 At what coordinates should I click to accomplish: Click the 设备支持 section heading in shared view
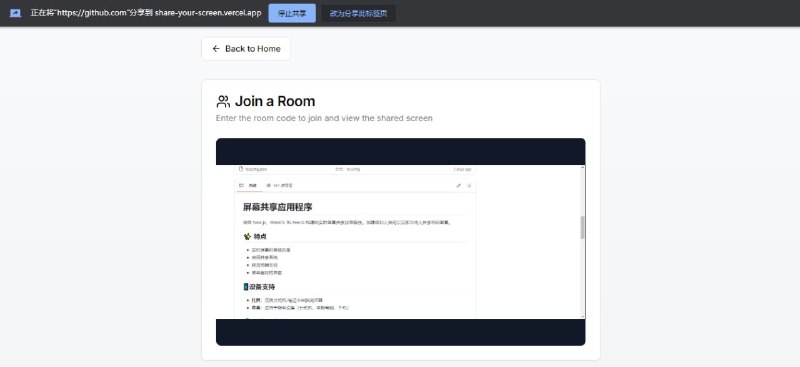click(x=260, y=287)
